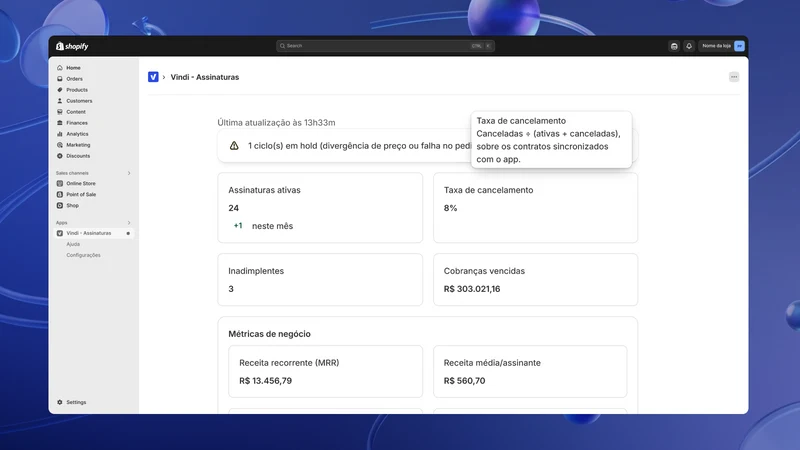800x450 pixels.
Task: Click the Online Store icon
Action: click(60, 184)
